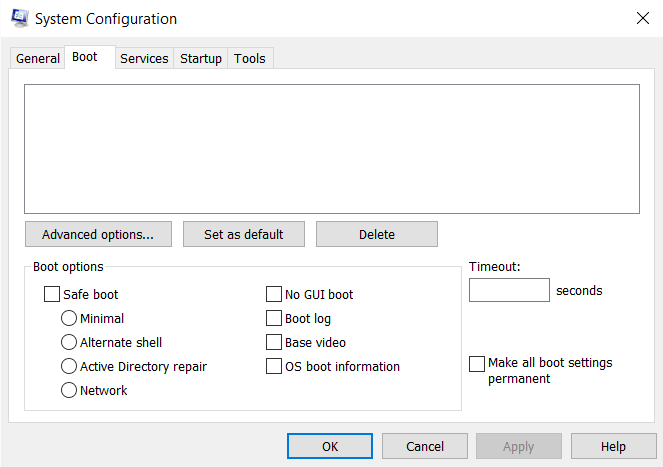Tick the No GUI boot checkbox
Viewport: 663px width, 467px height.
tap(274, 294)
